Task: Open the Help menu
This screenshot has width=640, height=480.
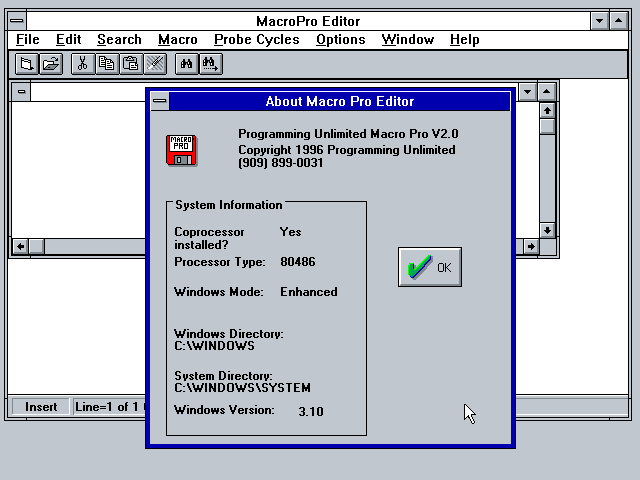Action: coord(464,40)
